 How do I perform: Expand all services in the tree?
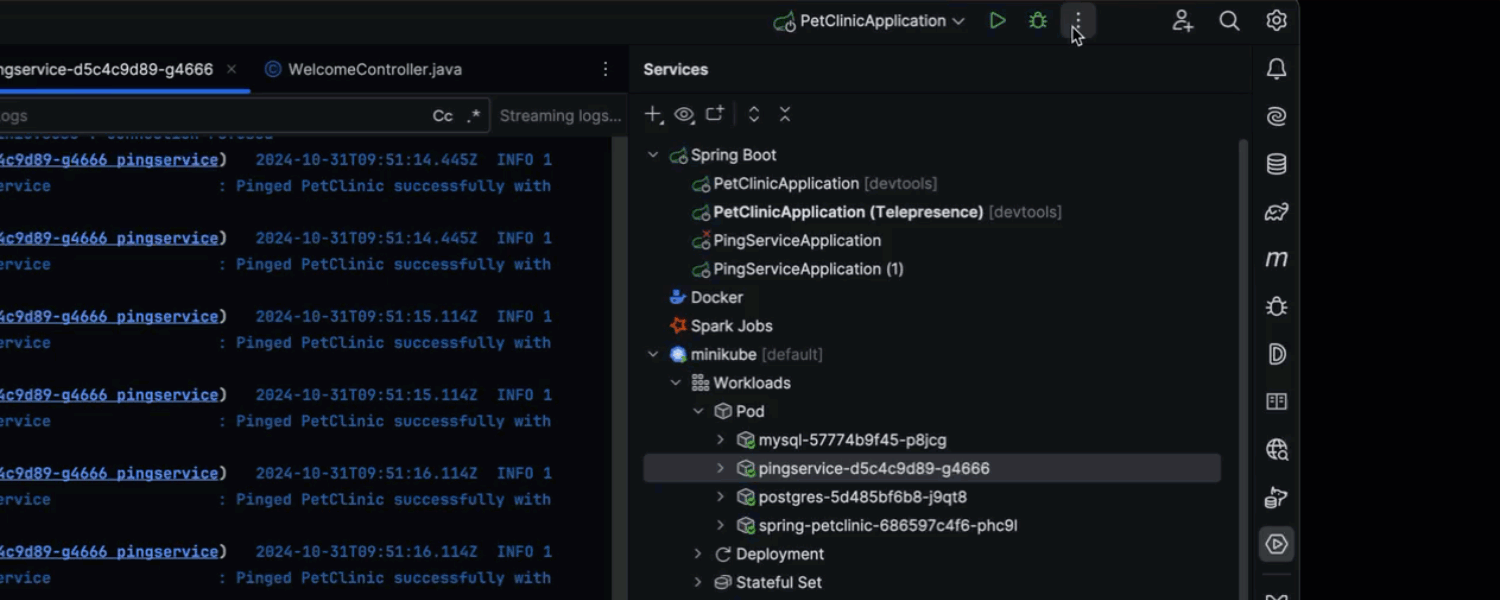[754, 114]
